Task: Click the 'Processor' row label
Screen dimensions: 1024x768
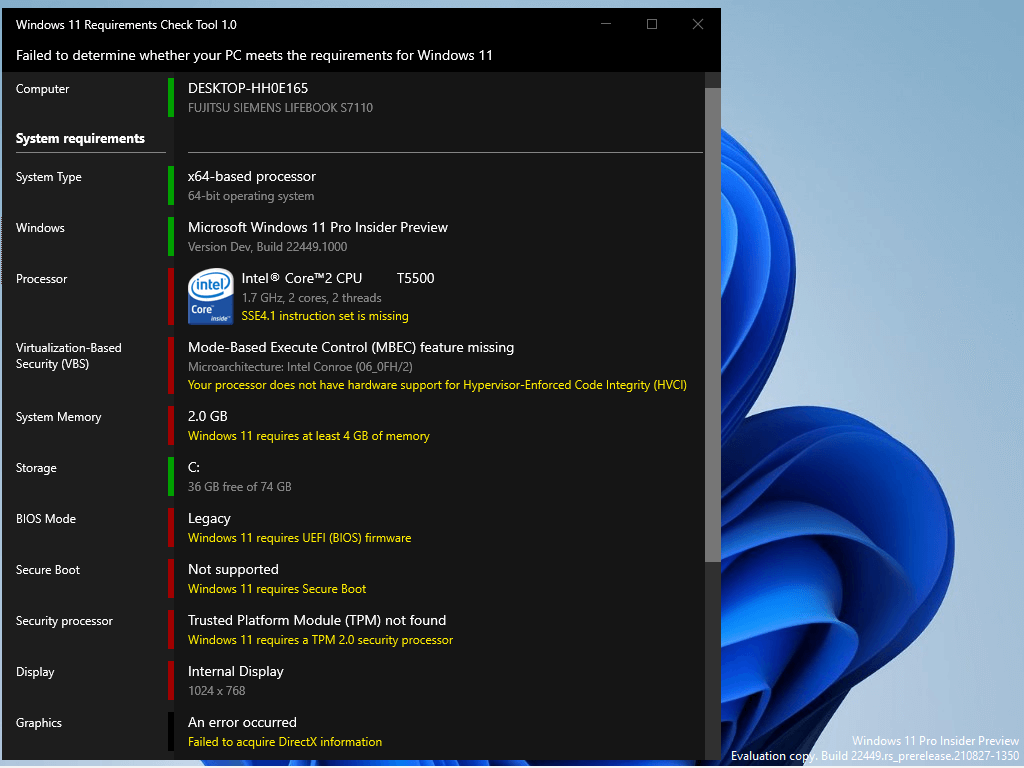Action: 42,279
